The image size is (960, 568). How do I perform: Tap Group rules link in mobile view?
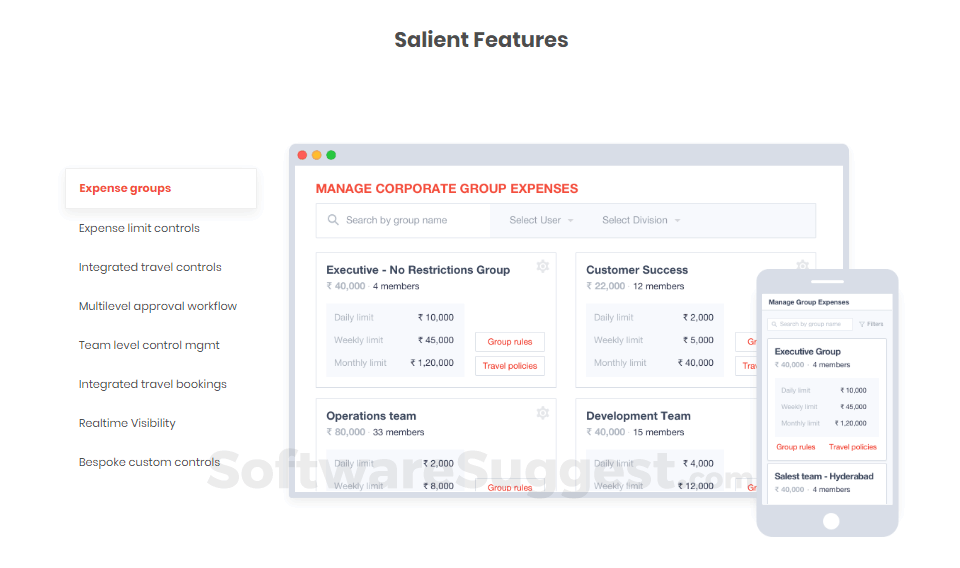point(796,447)
